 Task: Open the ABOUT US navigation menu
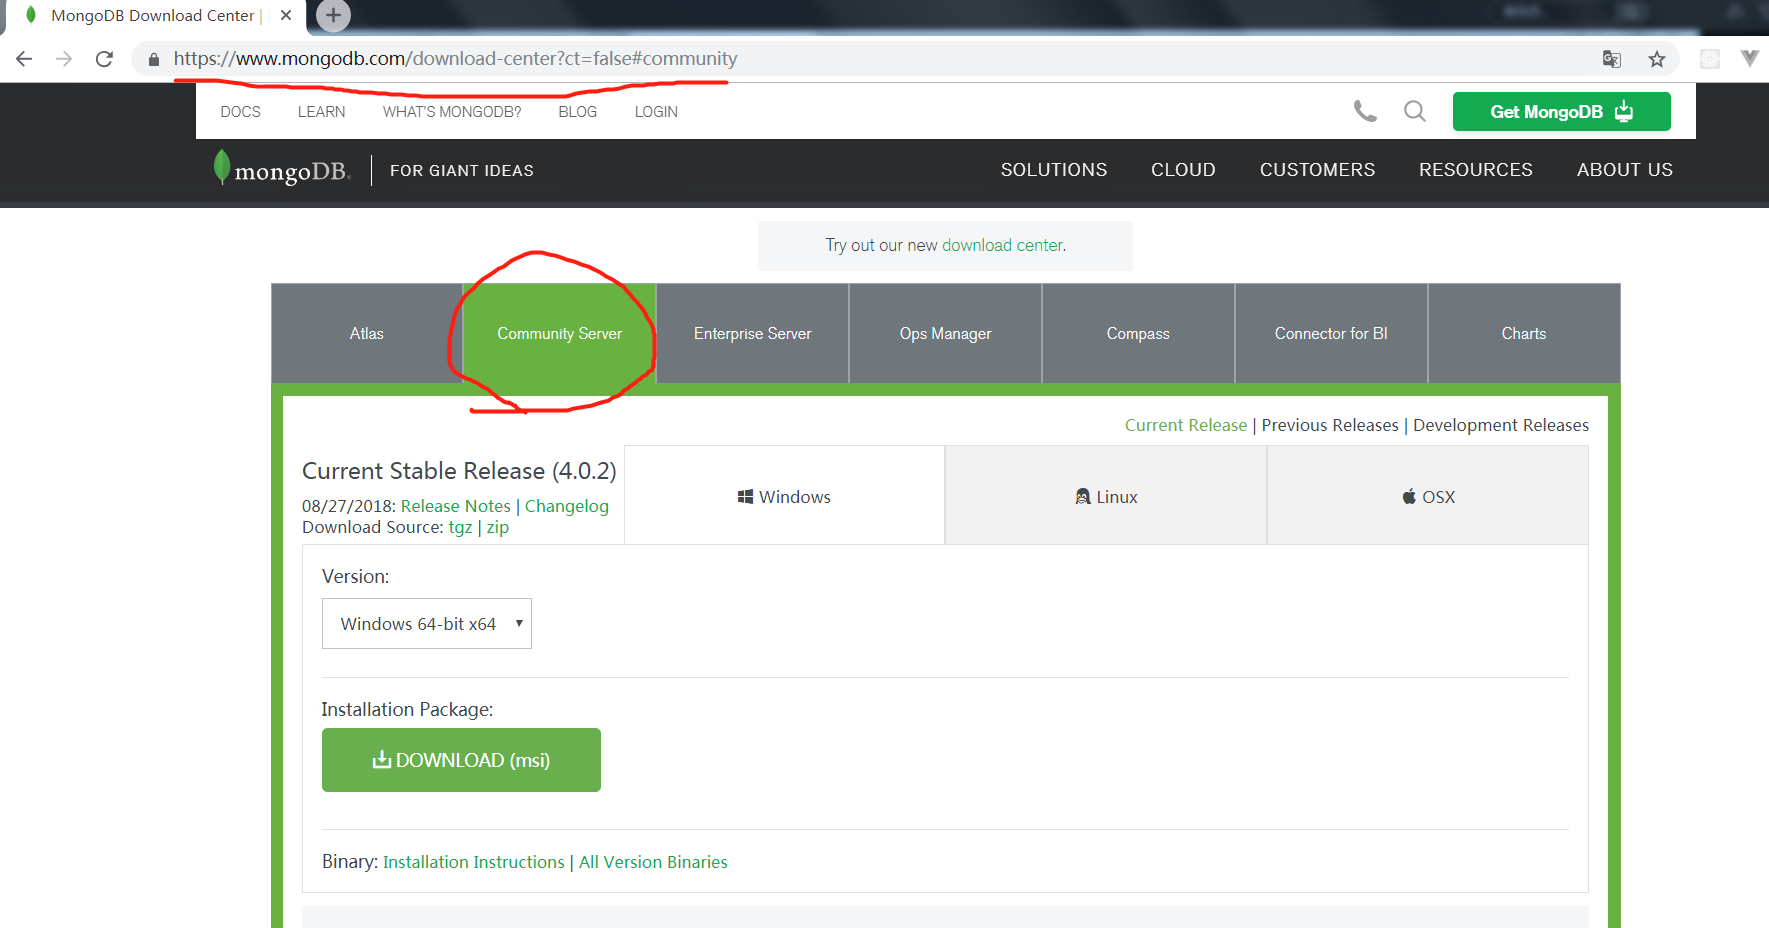click(1624, 170)
